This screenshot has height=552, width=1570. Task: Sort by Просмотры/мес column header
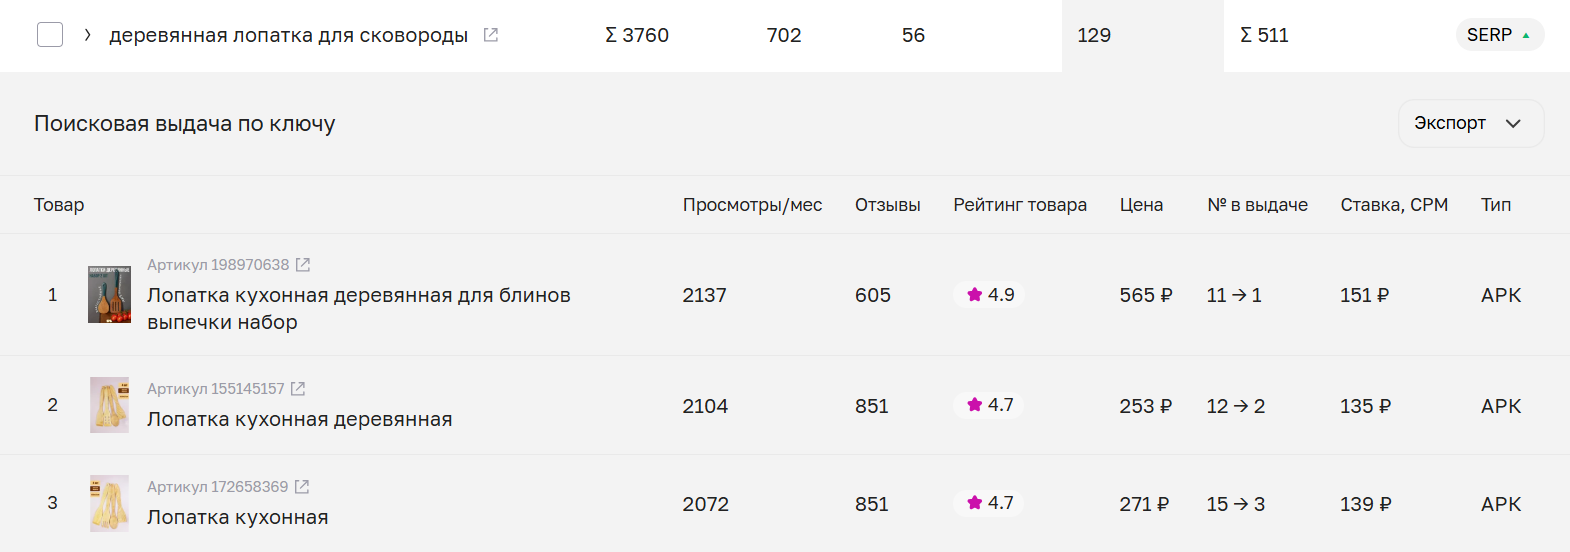pos(752,205)
